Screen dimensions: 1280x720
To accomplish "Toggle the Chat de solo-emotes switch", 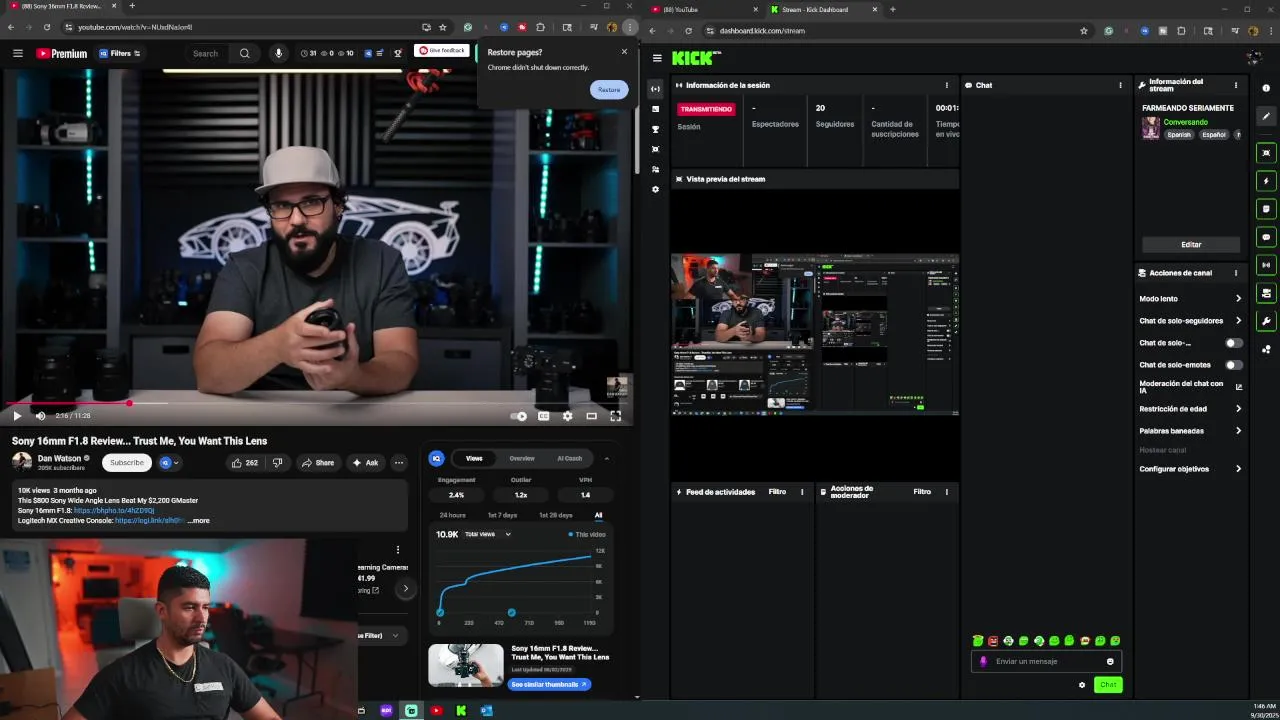I will (1234, 365).
